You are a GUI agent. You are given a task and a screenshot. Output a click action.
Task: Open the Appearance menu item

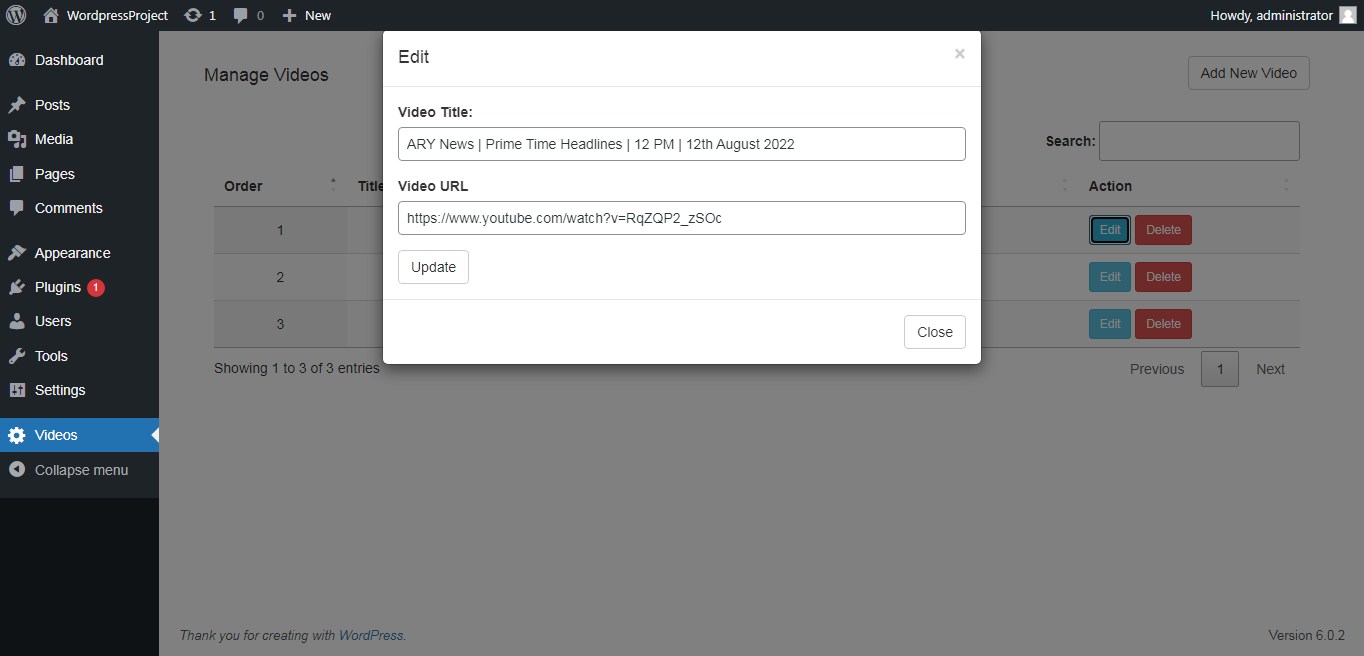(x=72, y=253)
